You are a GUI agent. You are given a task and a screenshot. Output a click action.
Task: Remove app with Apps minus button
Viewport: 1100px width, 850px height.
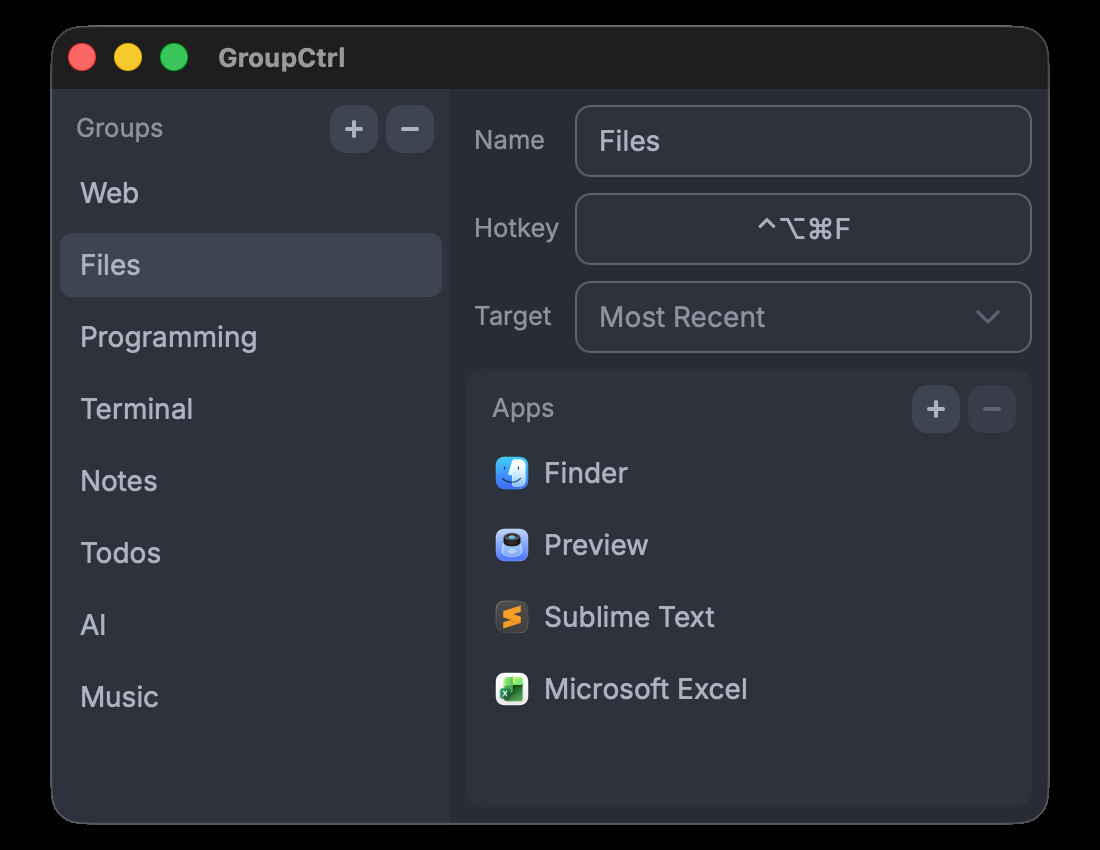pos(992,409)
